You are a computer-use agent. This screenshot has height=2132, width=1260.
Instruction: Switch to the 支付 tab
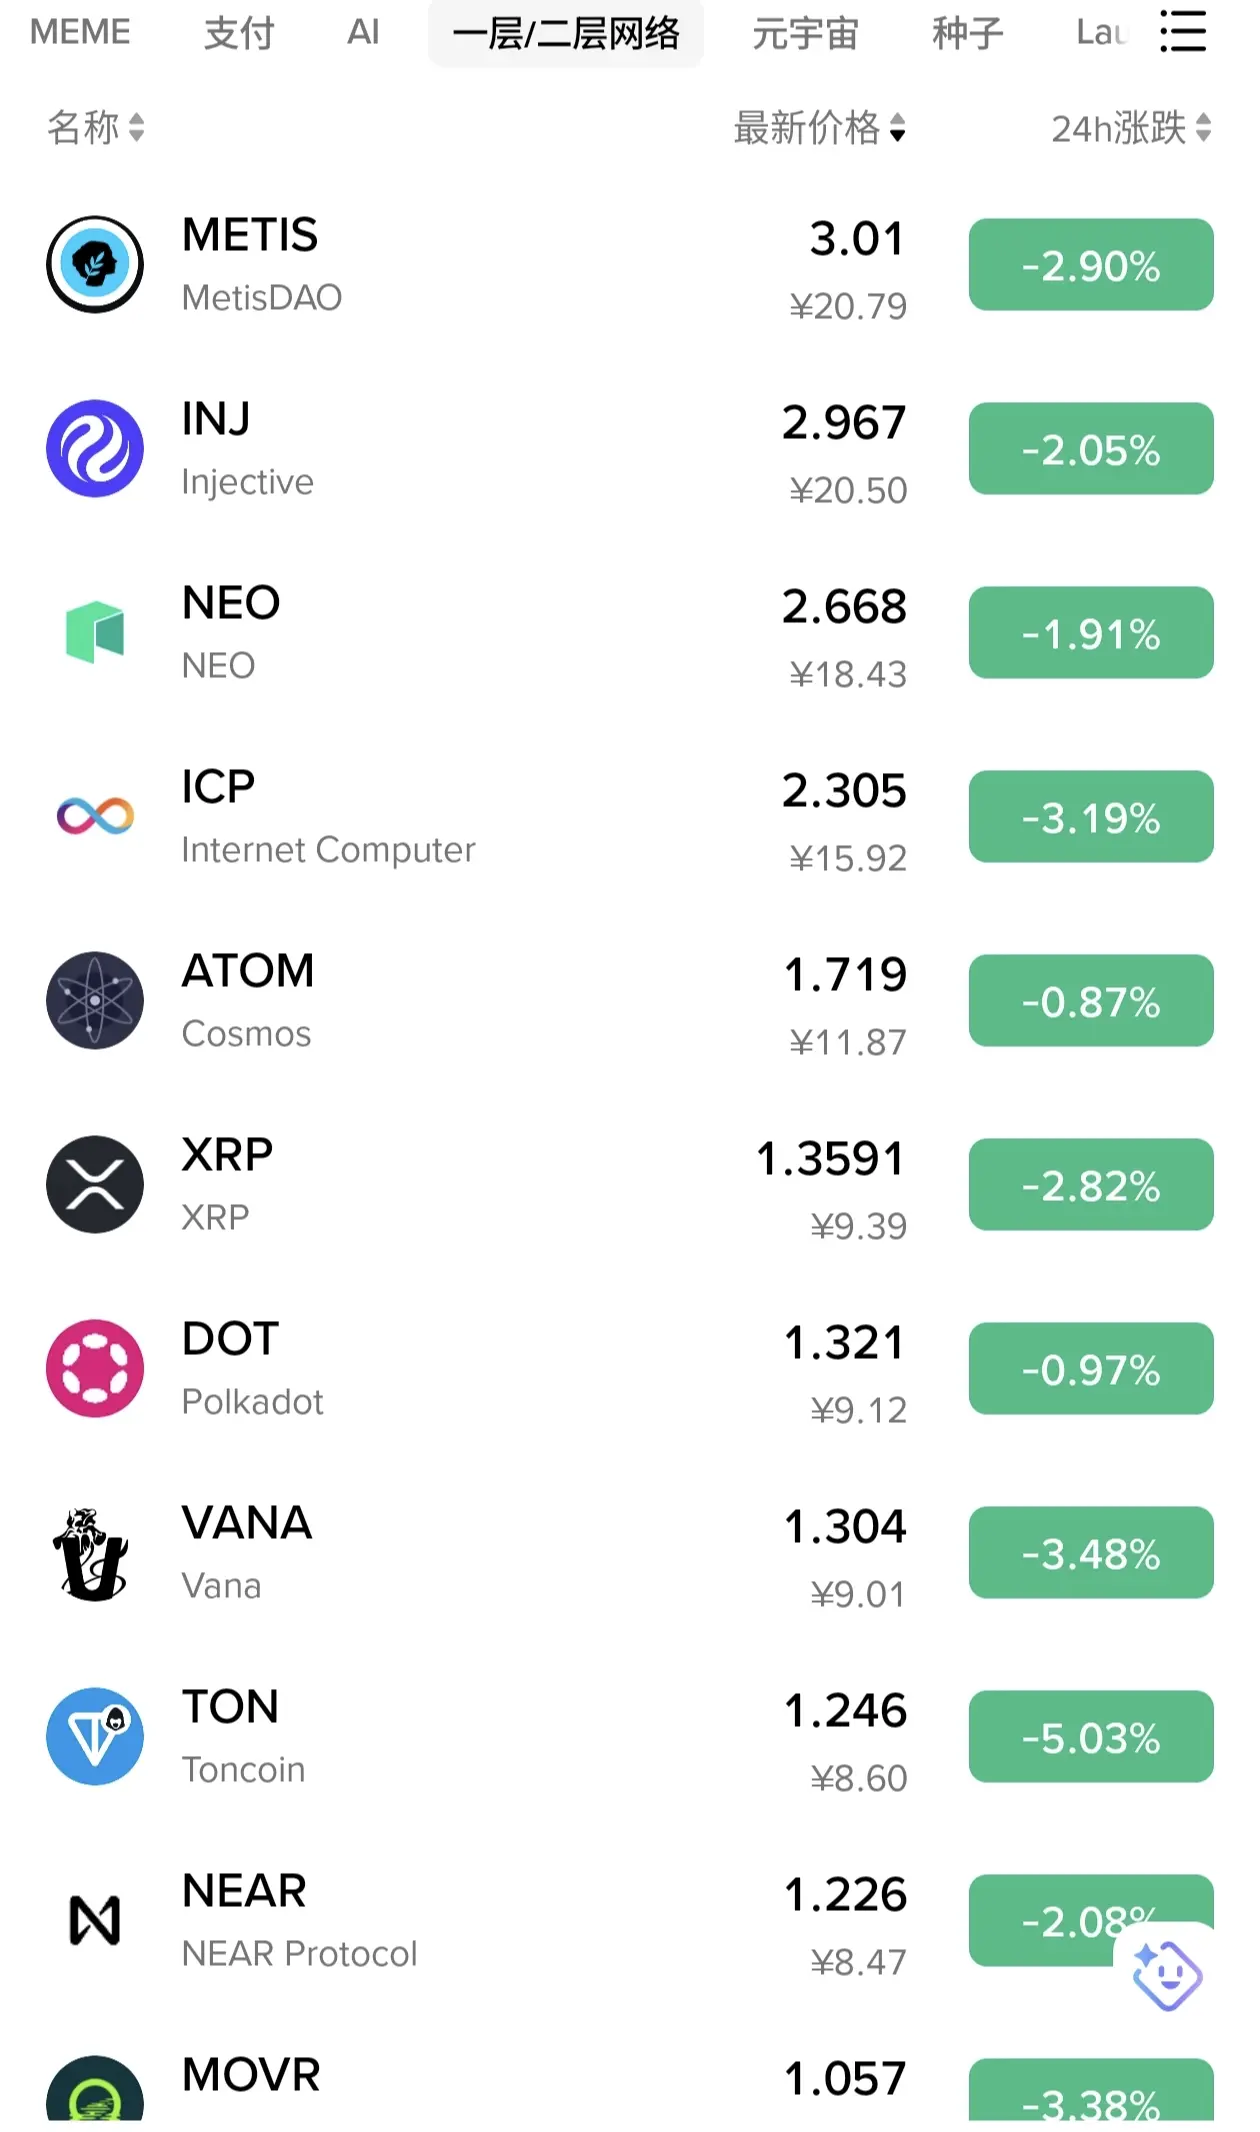[x=239, y=33]
